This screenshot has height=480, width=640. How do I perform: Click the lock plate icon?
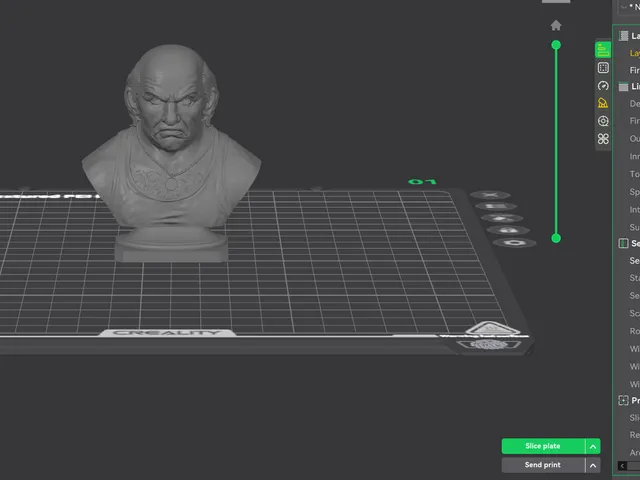508,230
